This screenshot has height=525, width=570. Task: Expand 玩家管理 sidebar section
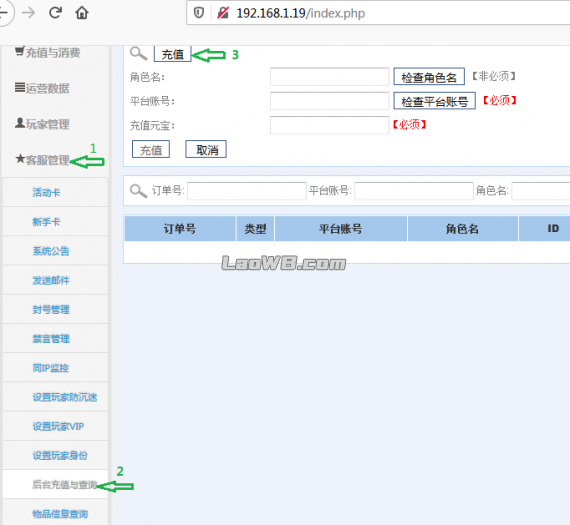42,124
